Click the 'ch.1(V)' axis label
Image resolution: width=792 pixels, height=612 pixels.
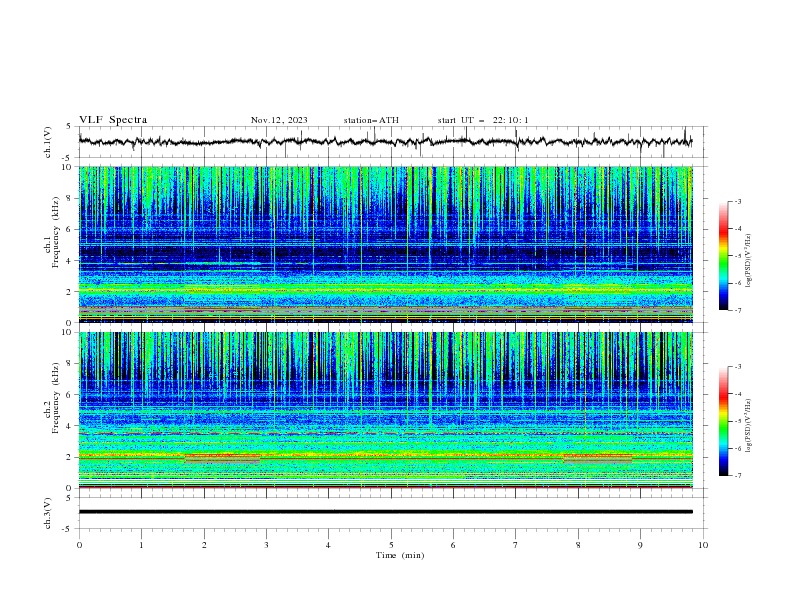(48, 142)
